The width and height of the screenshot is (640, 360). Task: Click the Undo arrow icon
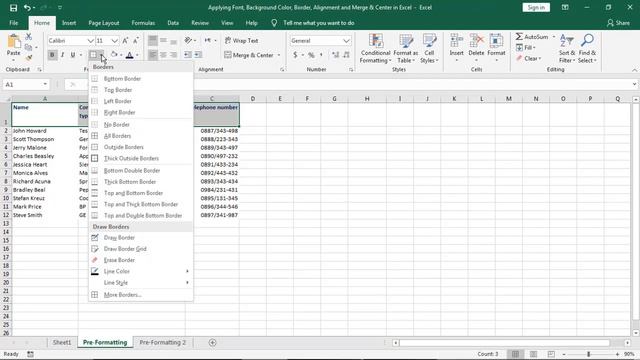pyautogui.click(x=27, y=8)
